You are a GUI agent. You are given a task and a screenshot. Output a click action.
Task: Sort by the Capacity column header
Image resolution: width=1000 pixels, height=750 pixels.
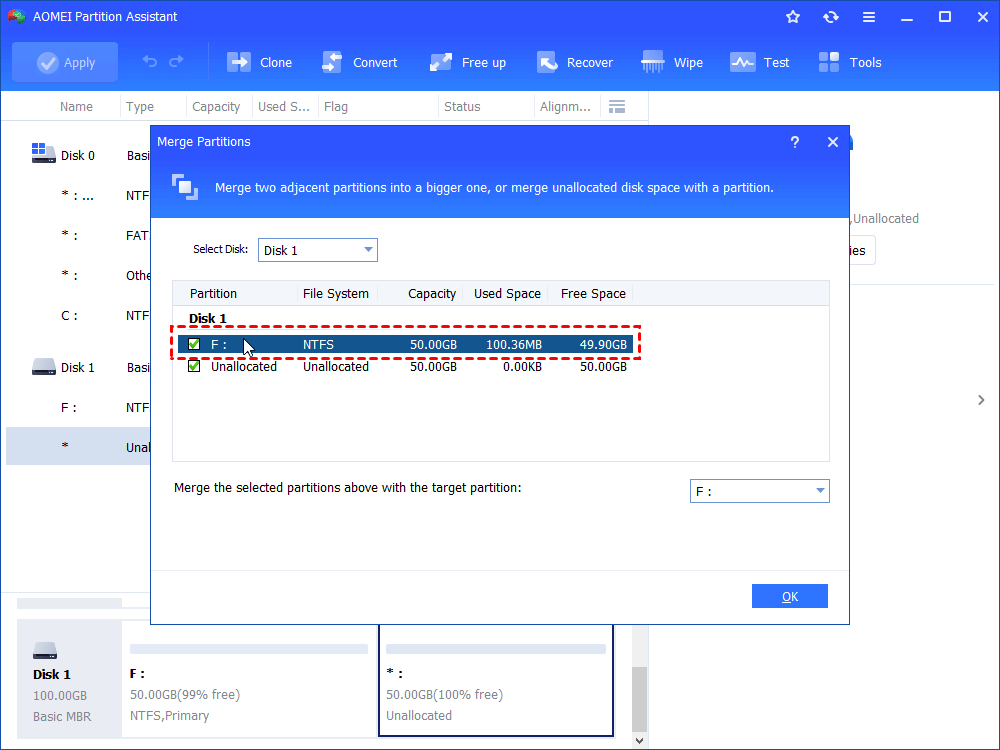(432, 294)
